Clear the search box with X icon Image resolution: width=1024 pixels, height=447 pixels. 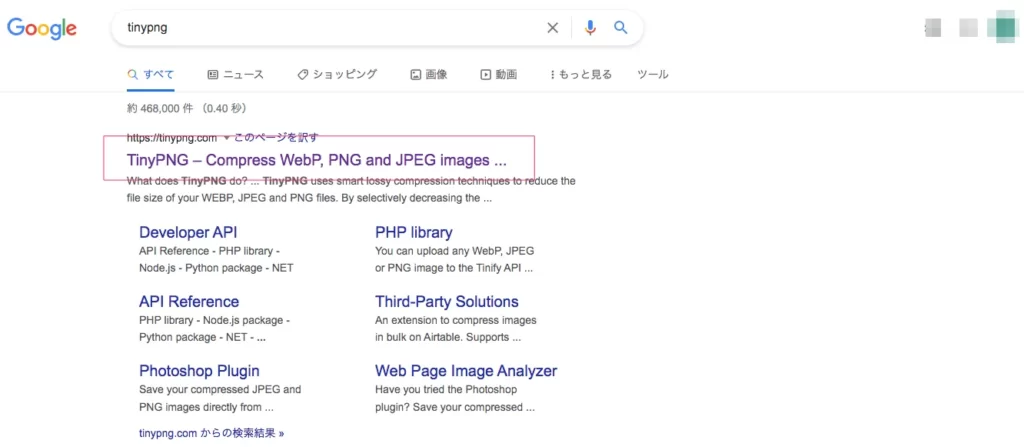tap(552, 28)
